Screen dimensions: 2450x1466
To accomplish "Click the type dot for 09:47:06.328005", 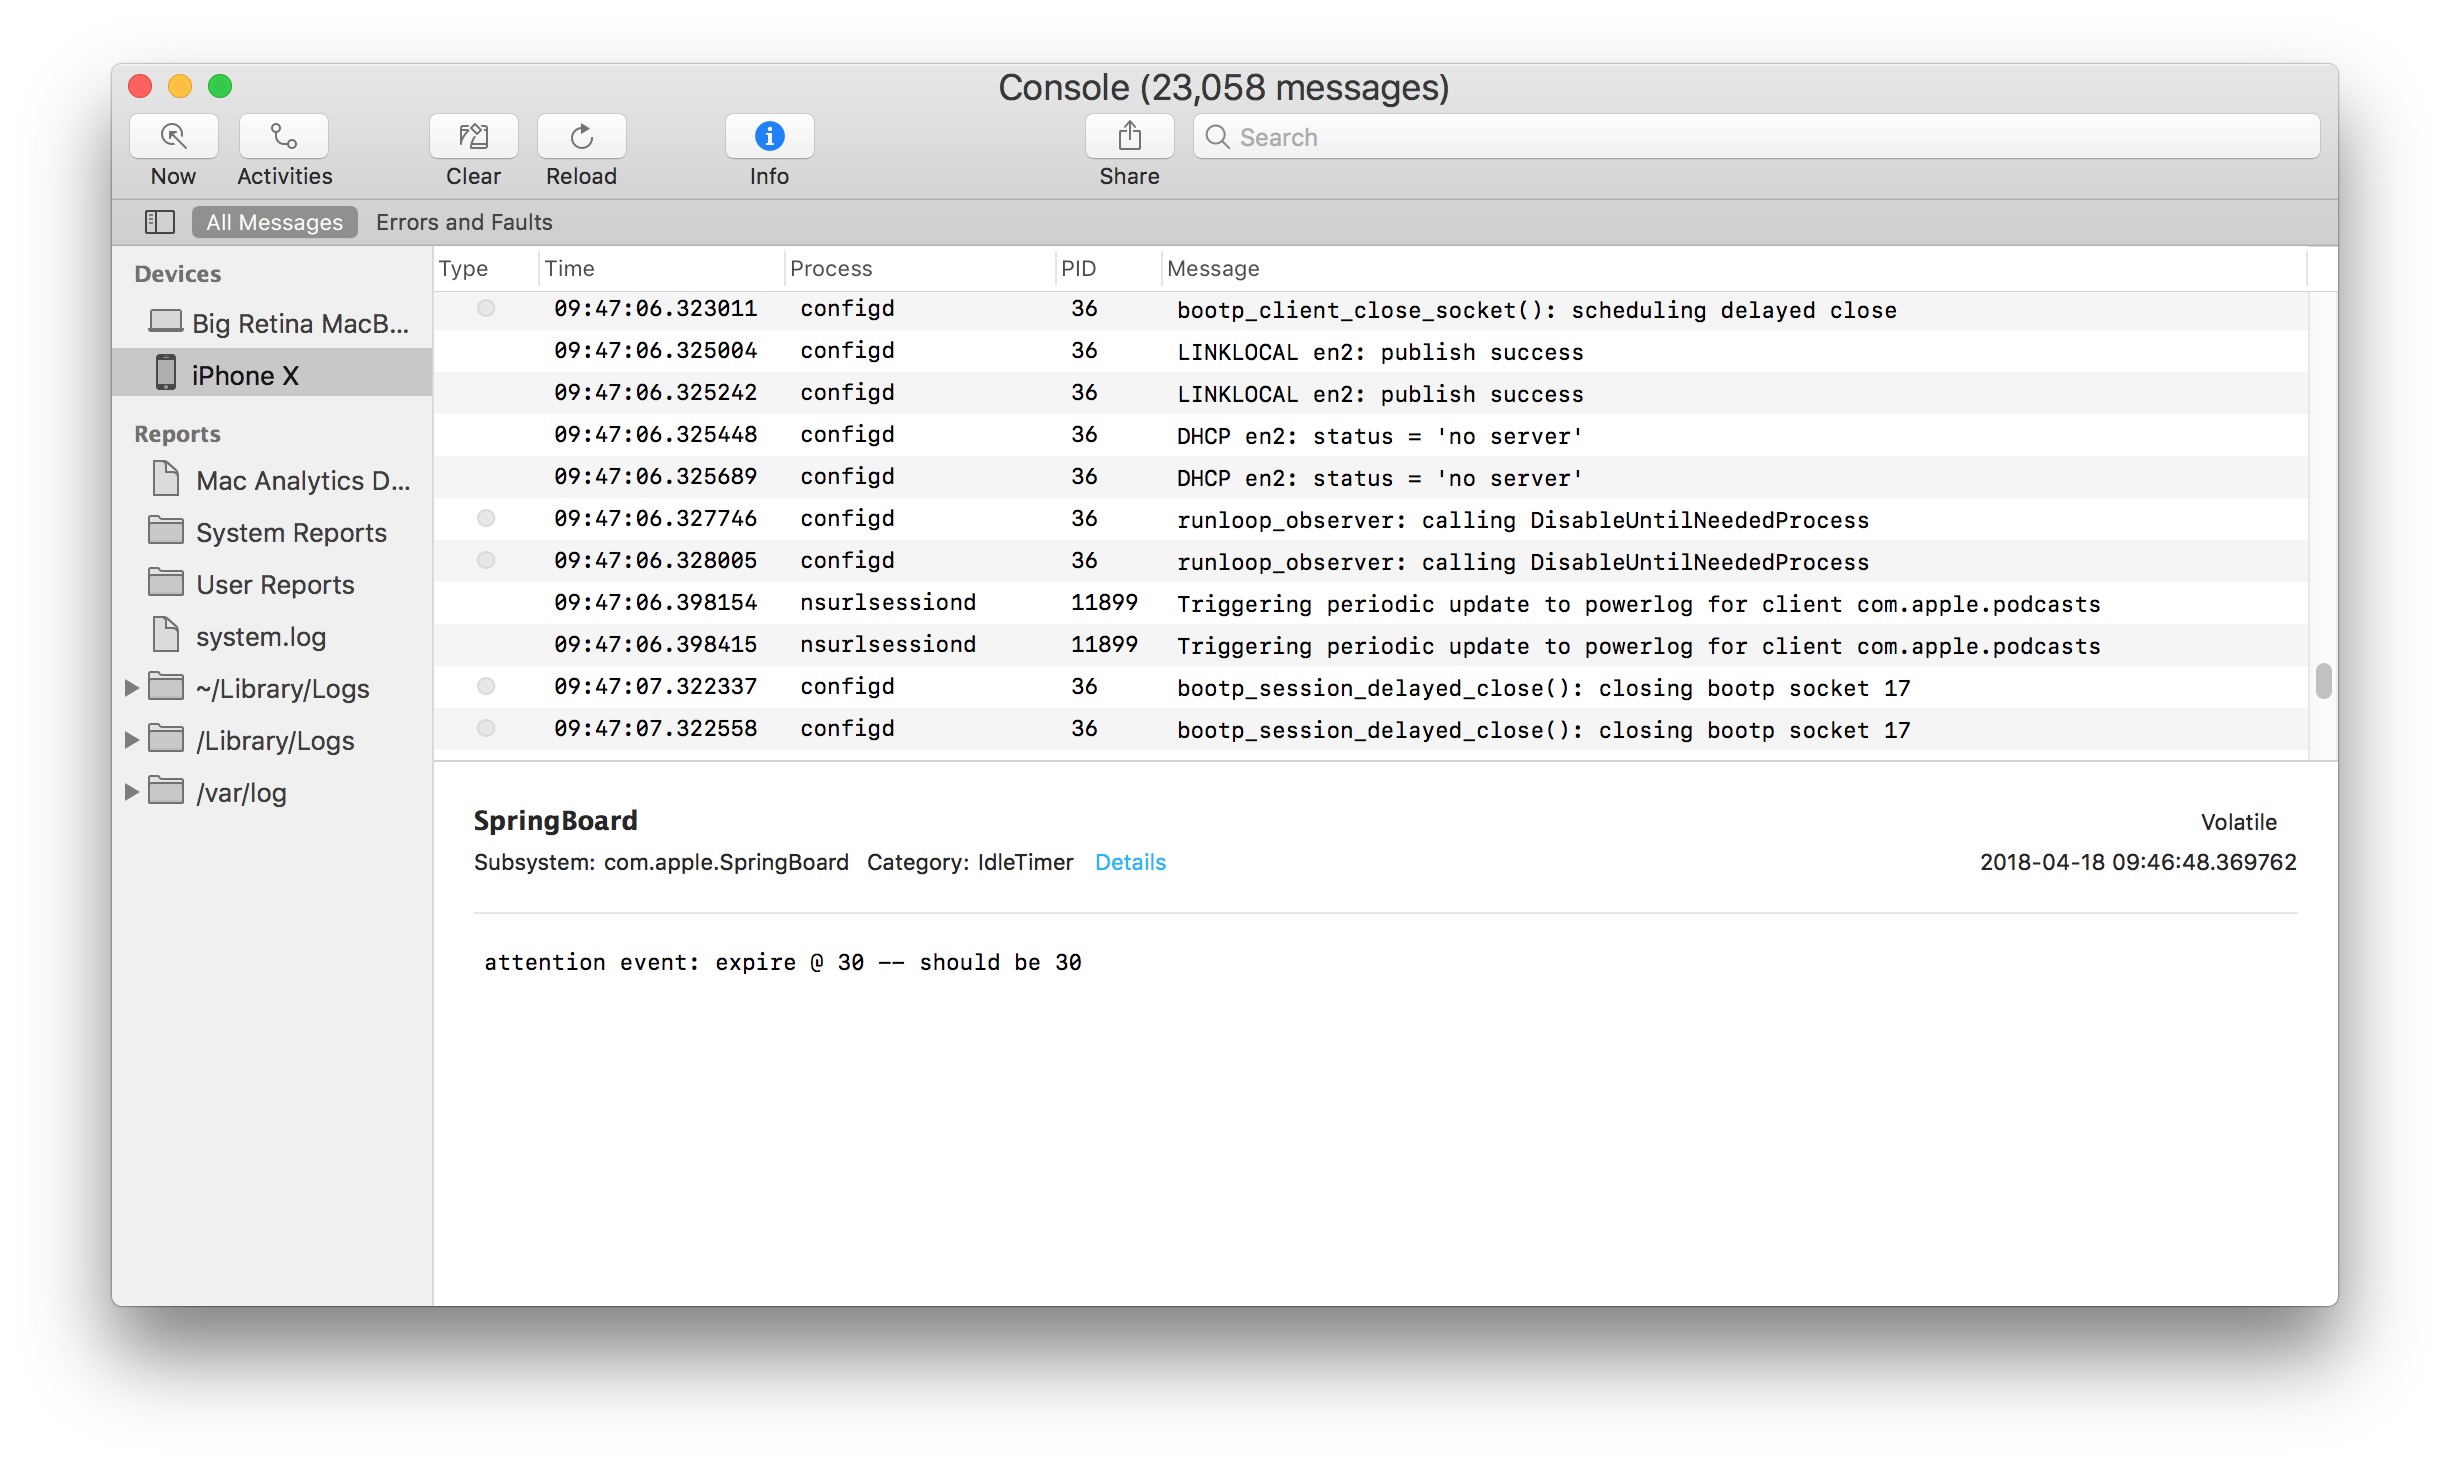I will [x=486, y=560].
